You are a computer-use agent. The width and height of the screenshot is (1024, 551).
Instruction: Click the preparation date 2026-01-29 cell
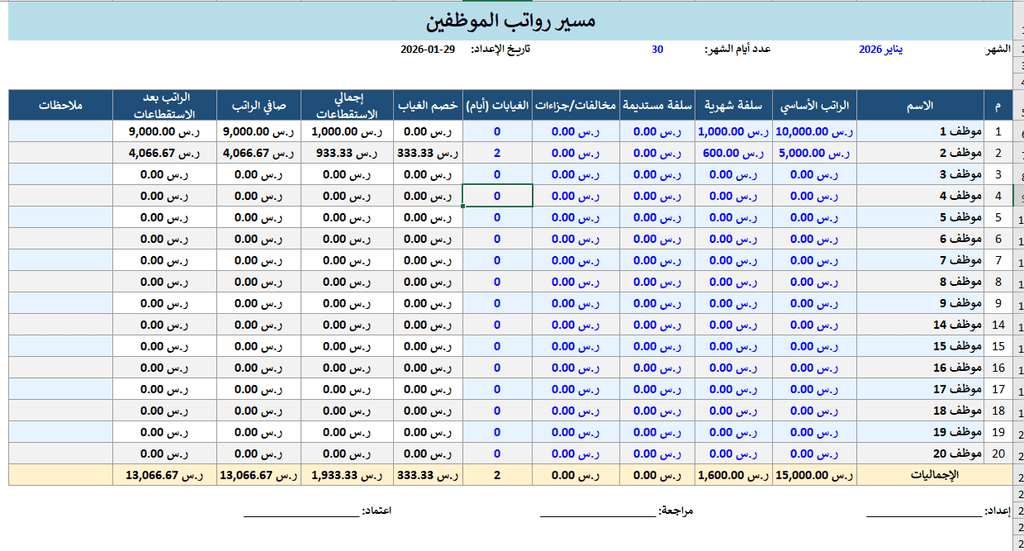tap(428, 49)
